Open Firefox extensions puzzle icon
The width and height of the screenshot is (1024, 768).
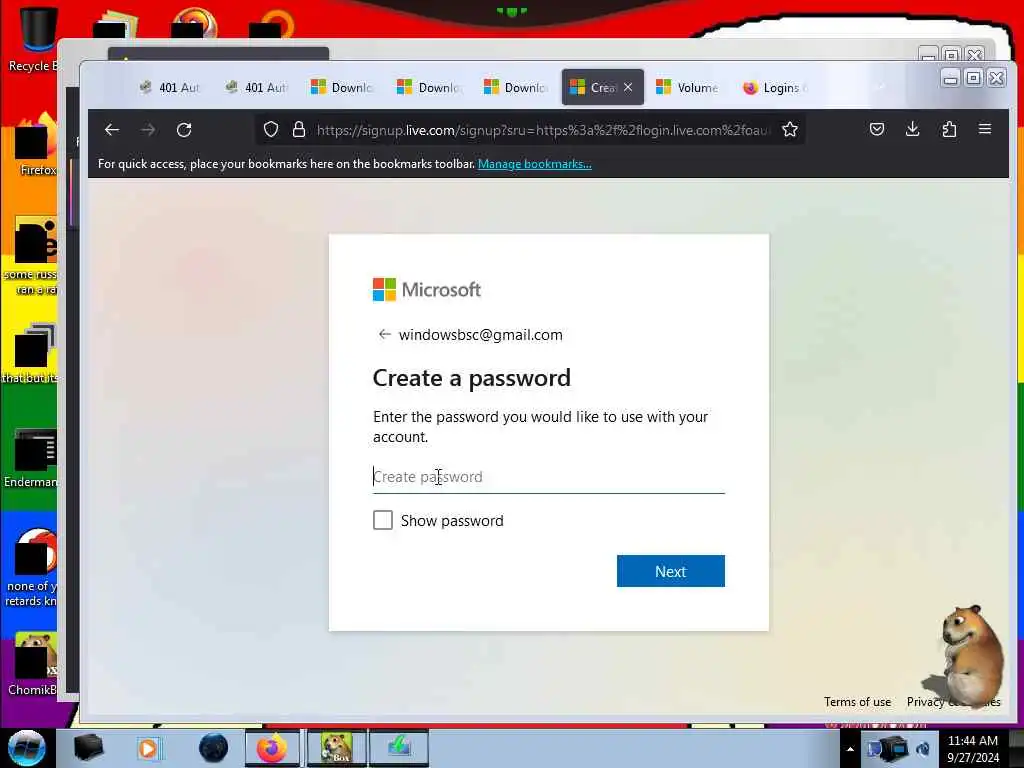click(x=949, y=129)
